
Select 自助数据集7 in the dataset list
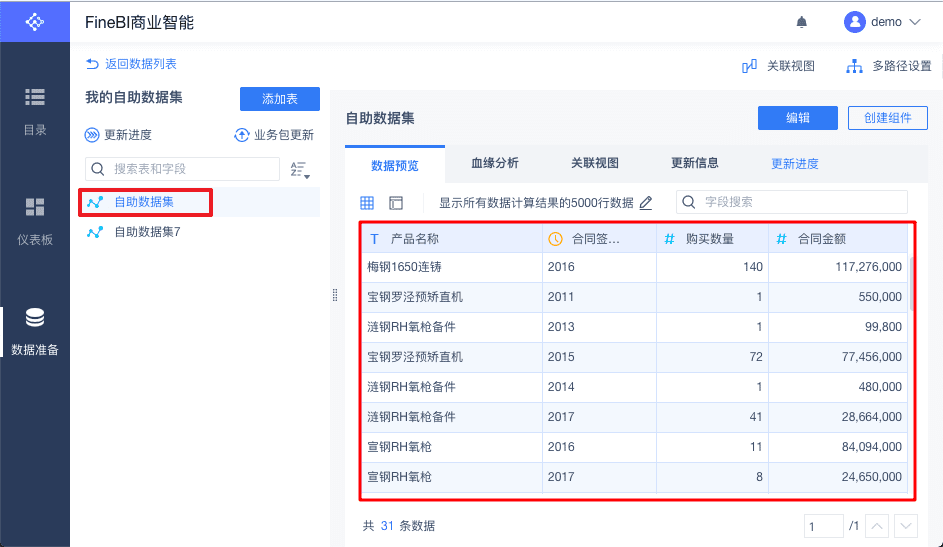pyautogui.click(x=147, y=232)
